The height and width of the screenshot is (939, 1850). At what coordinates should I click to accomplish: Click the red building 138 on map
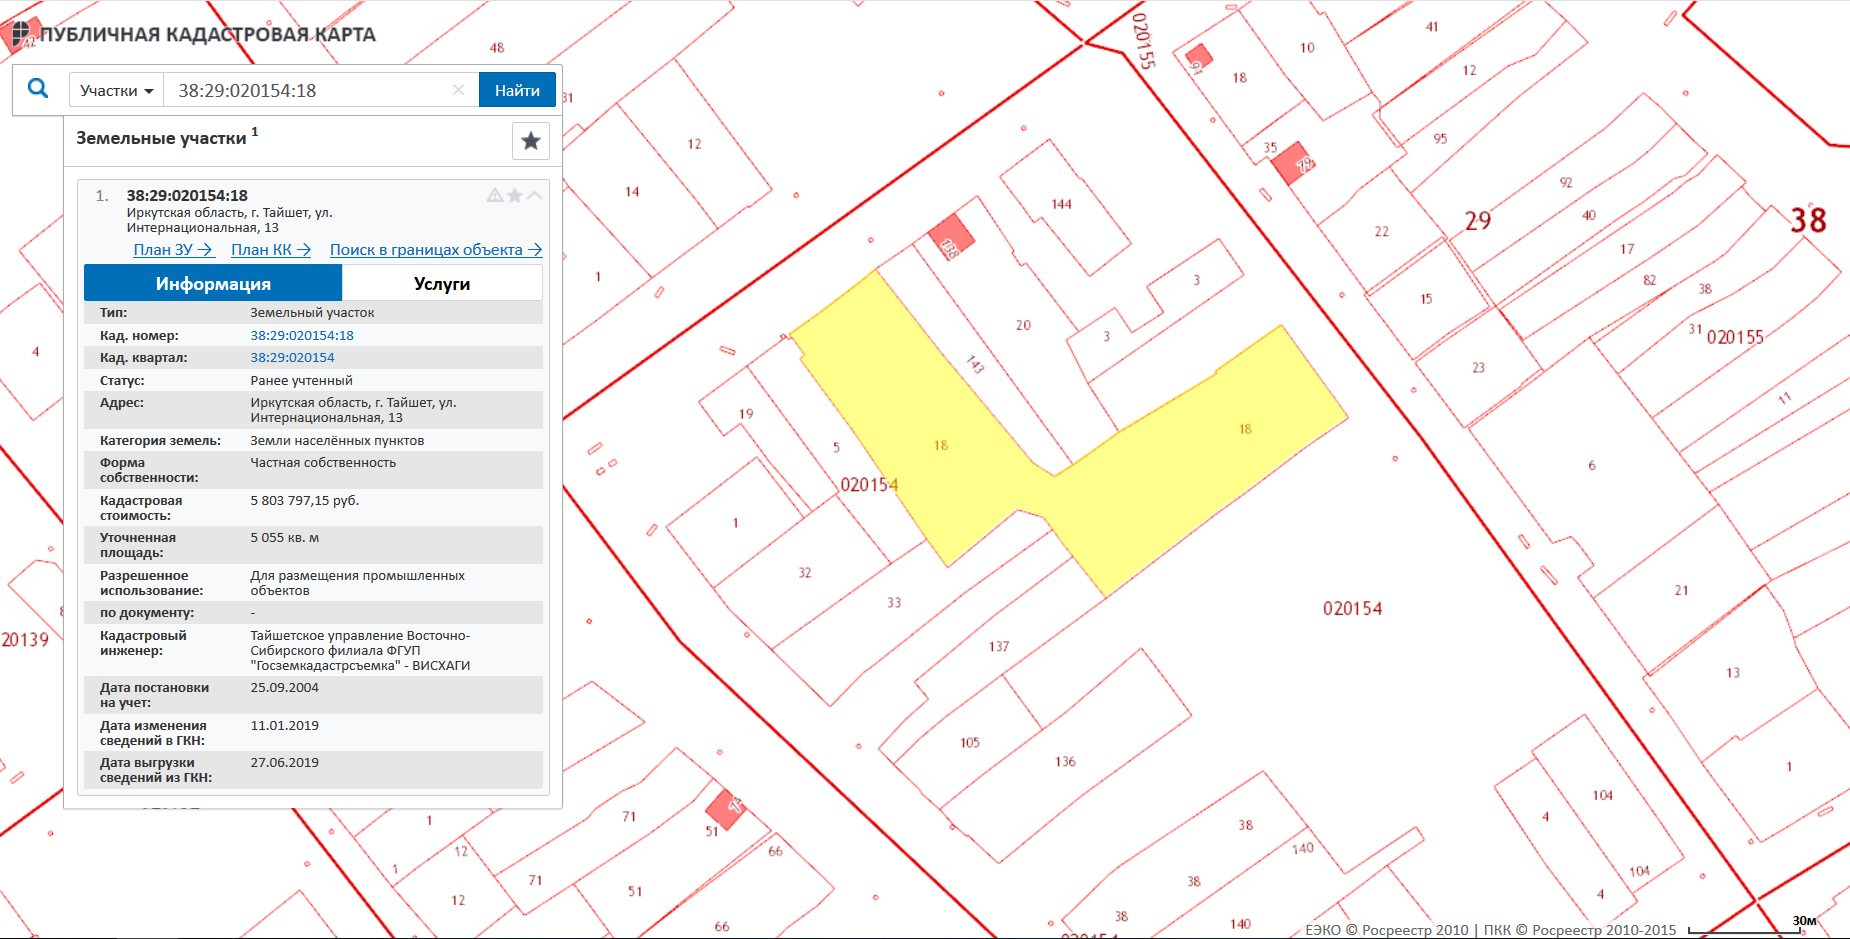pyautogui.click(x=950, y=240)
